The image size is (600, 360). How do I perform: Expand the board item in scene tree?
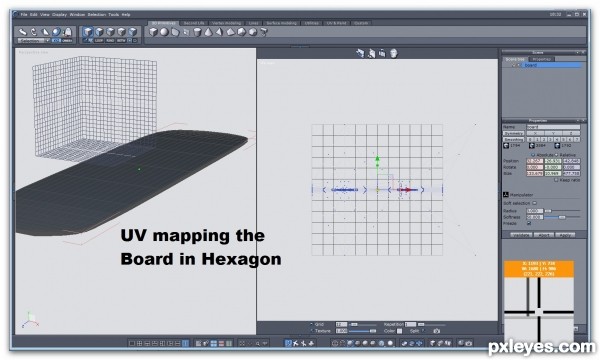click(514, 65)
